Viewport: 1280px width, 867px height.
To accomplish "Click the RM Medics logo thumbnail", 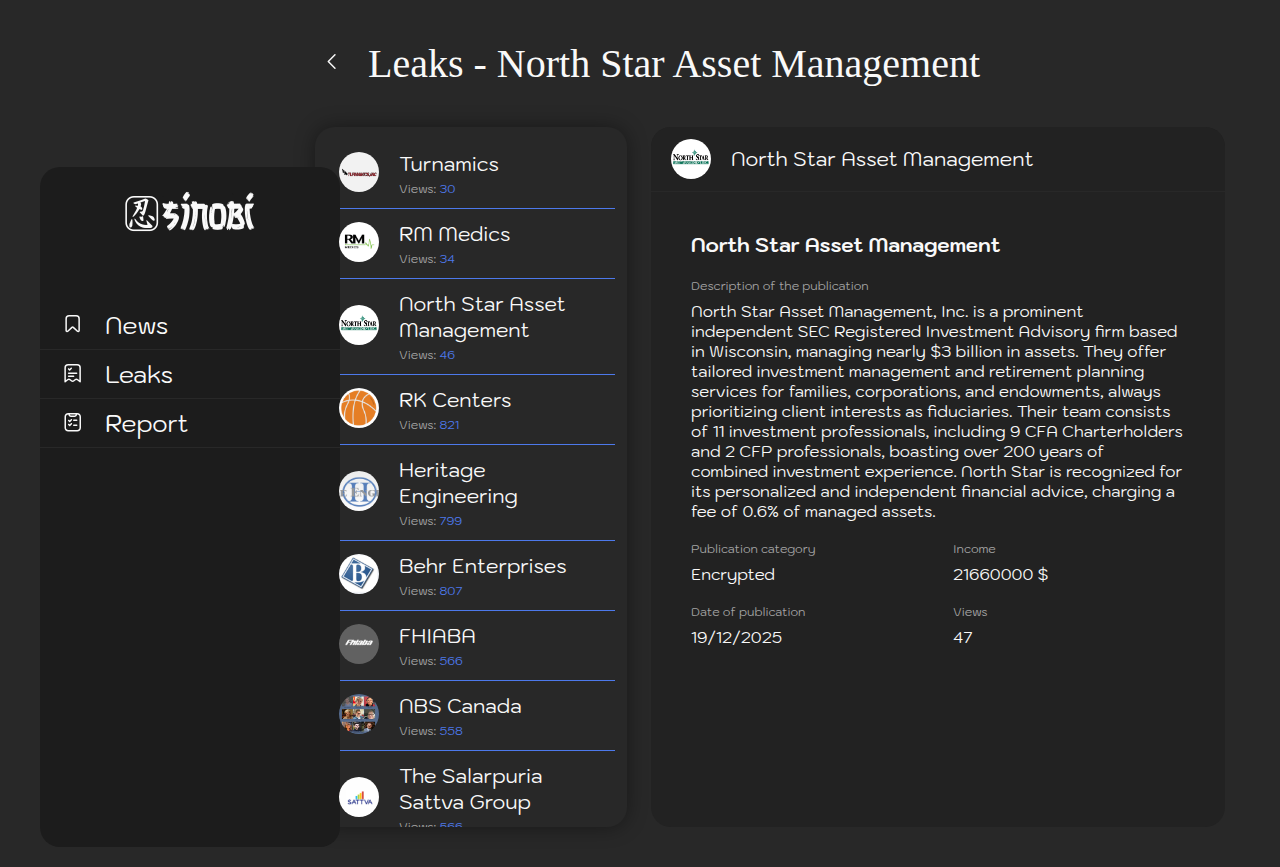I will pos(359,242).
